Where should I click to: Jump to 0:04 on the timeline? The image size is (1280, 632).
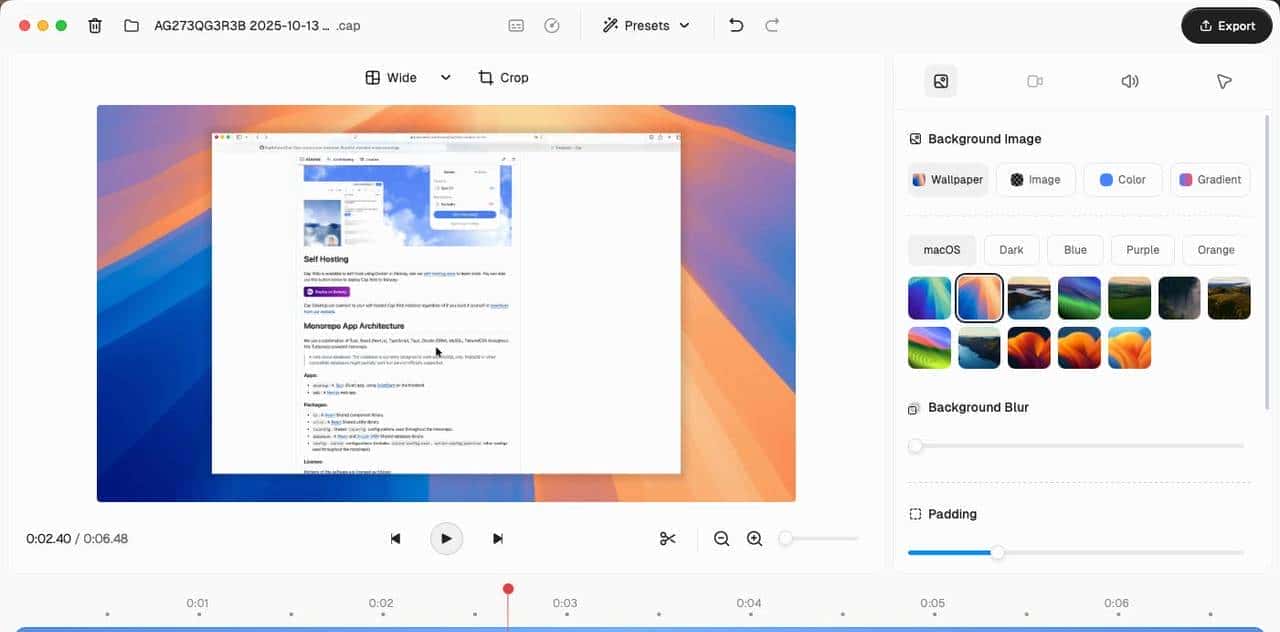click(749, 603)
